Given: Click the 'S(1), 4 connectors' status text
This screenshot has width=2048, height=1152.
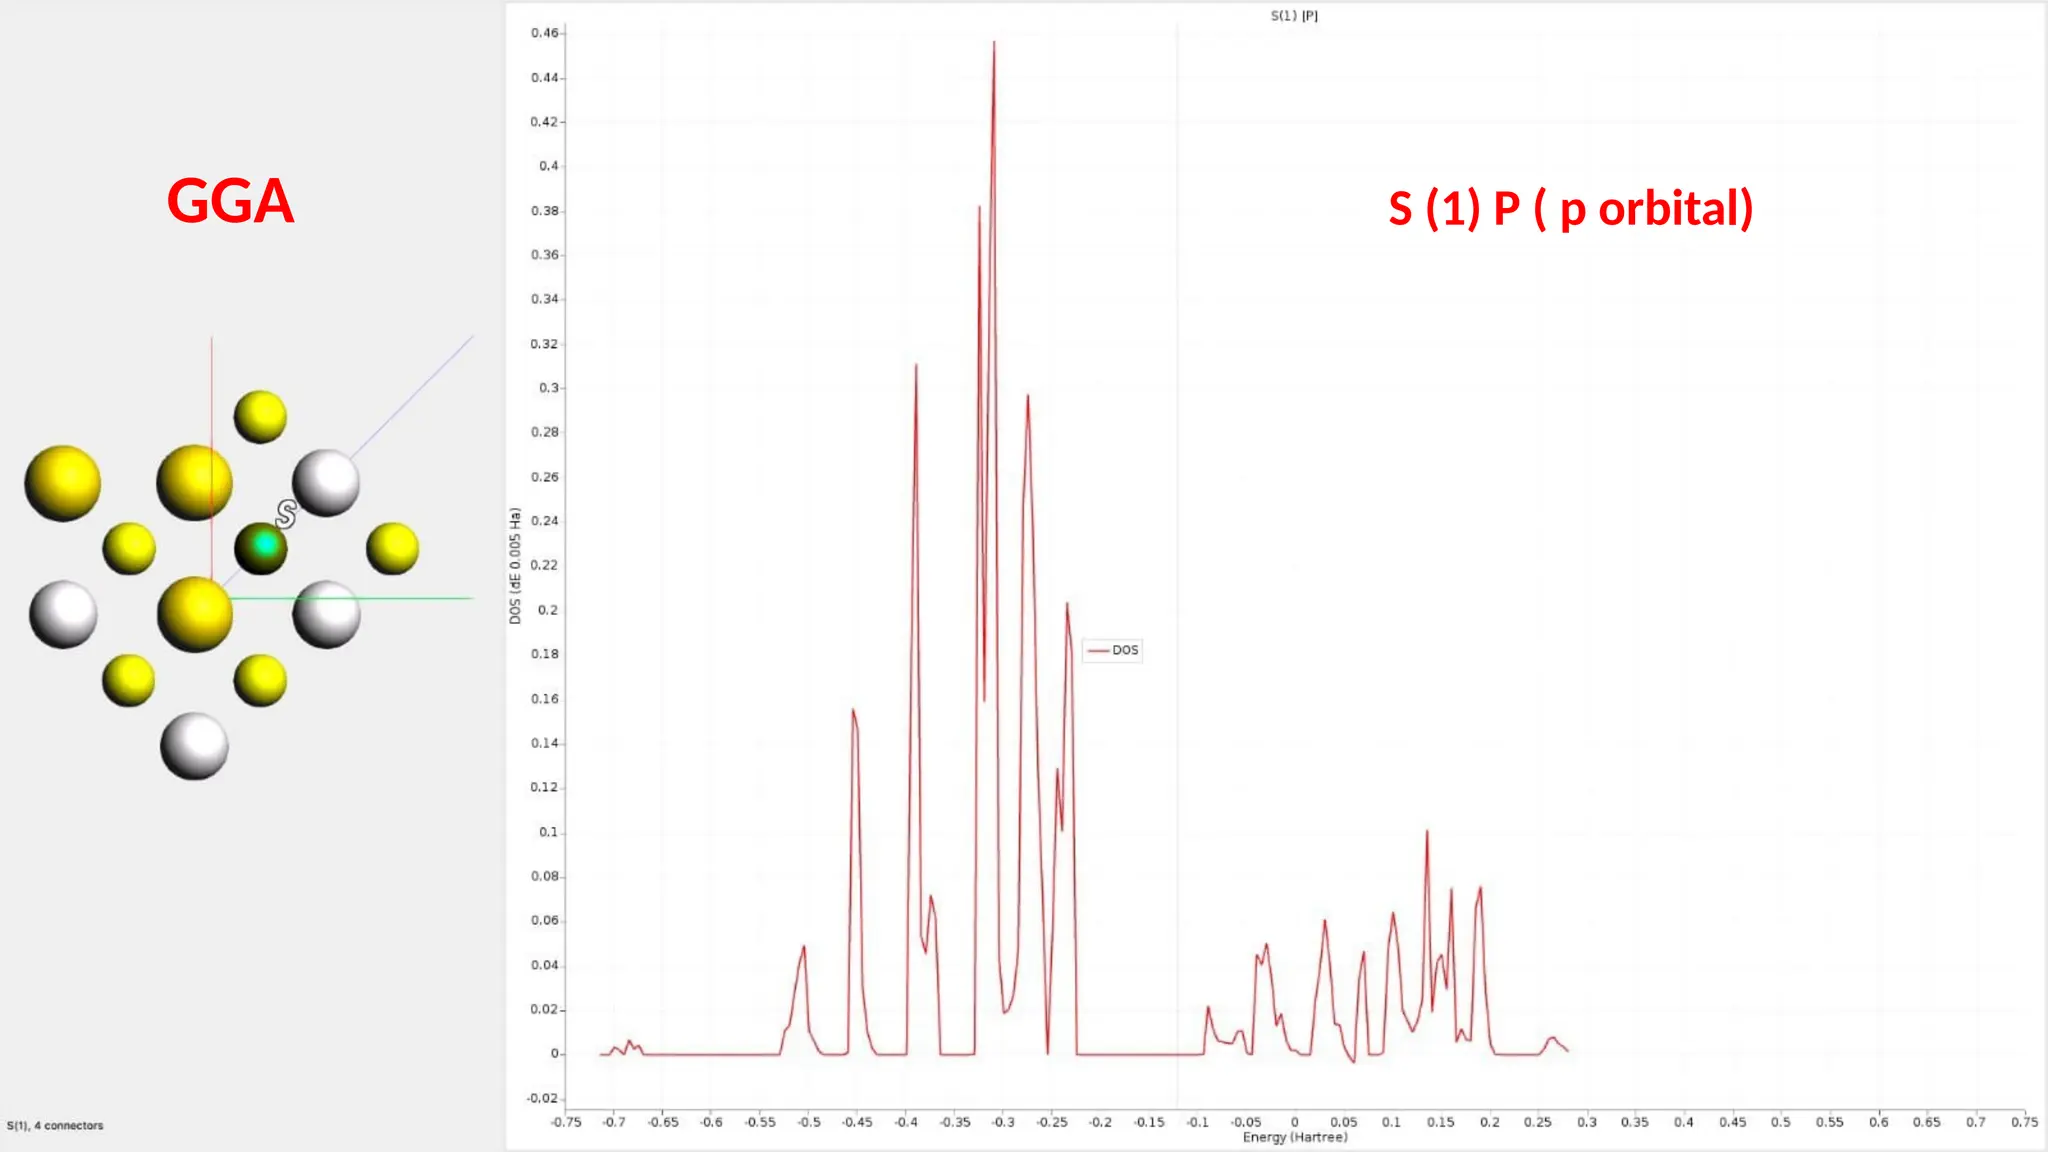Looking at the screenshot, I should coord(55,1125).
